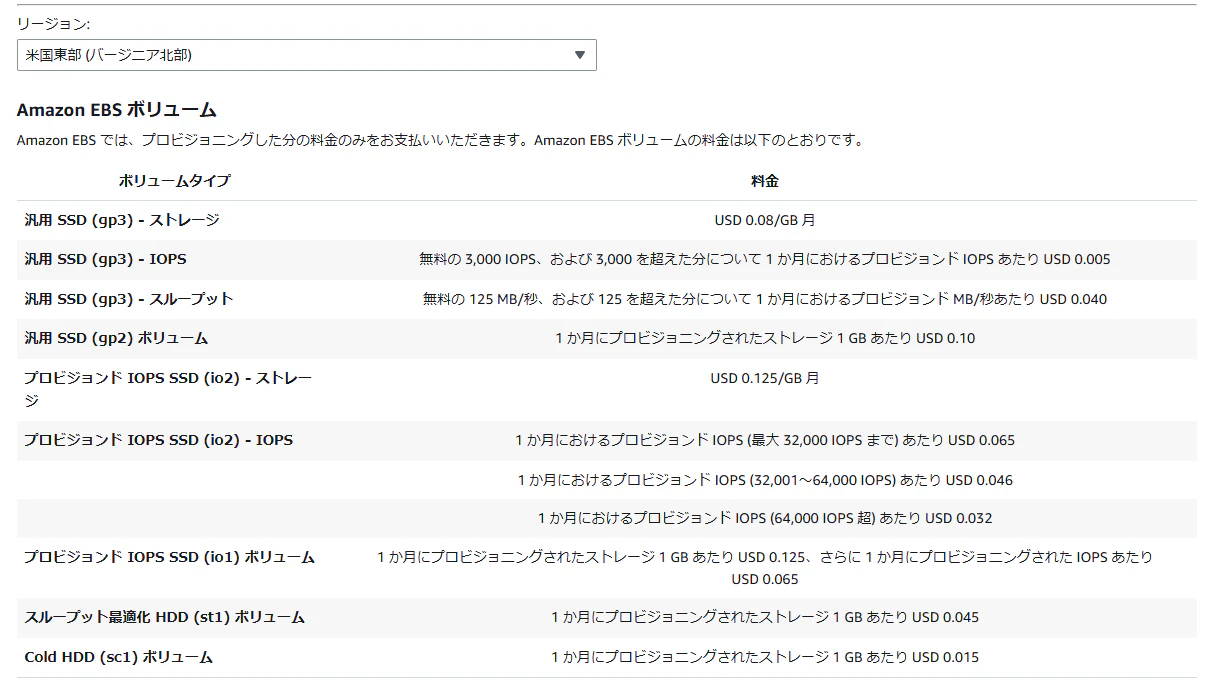Click the EBS description sentence under the heading
Screen dimensions: 1206x692
point(440,140)
